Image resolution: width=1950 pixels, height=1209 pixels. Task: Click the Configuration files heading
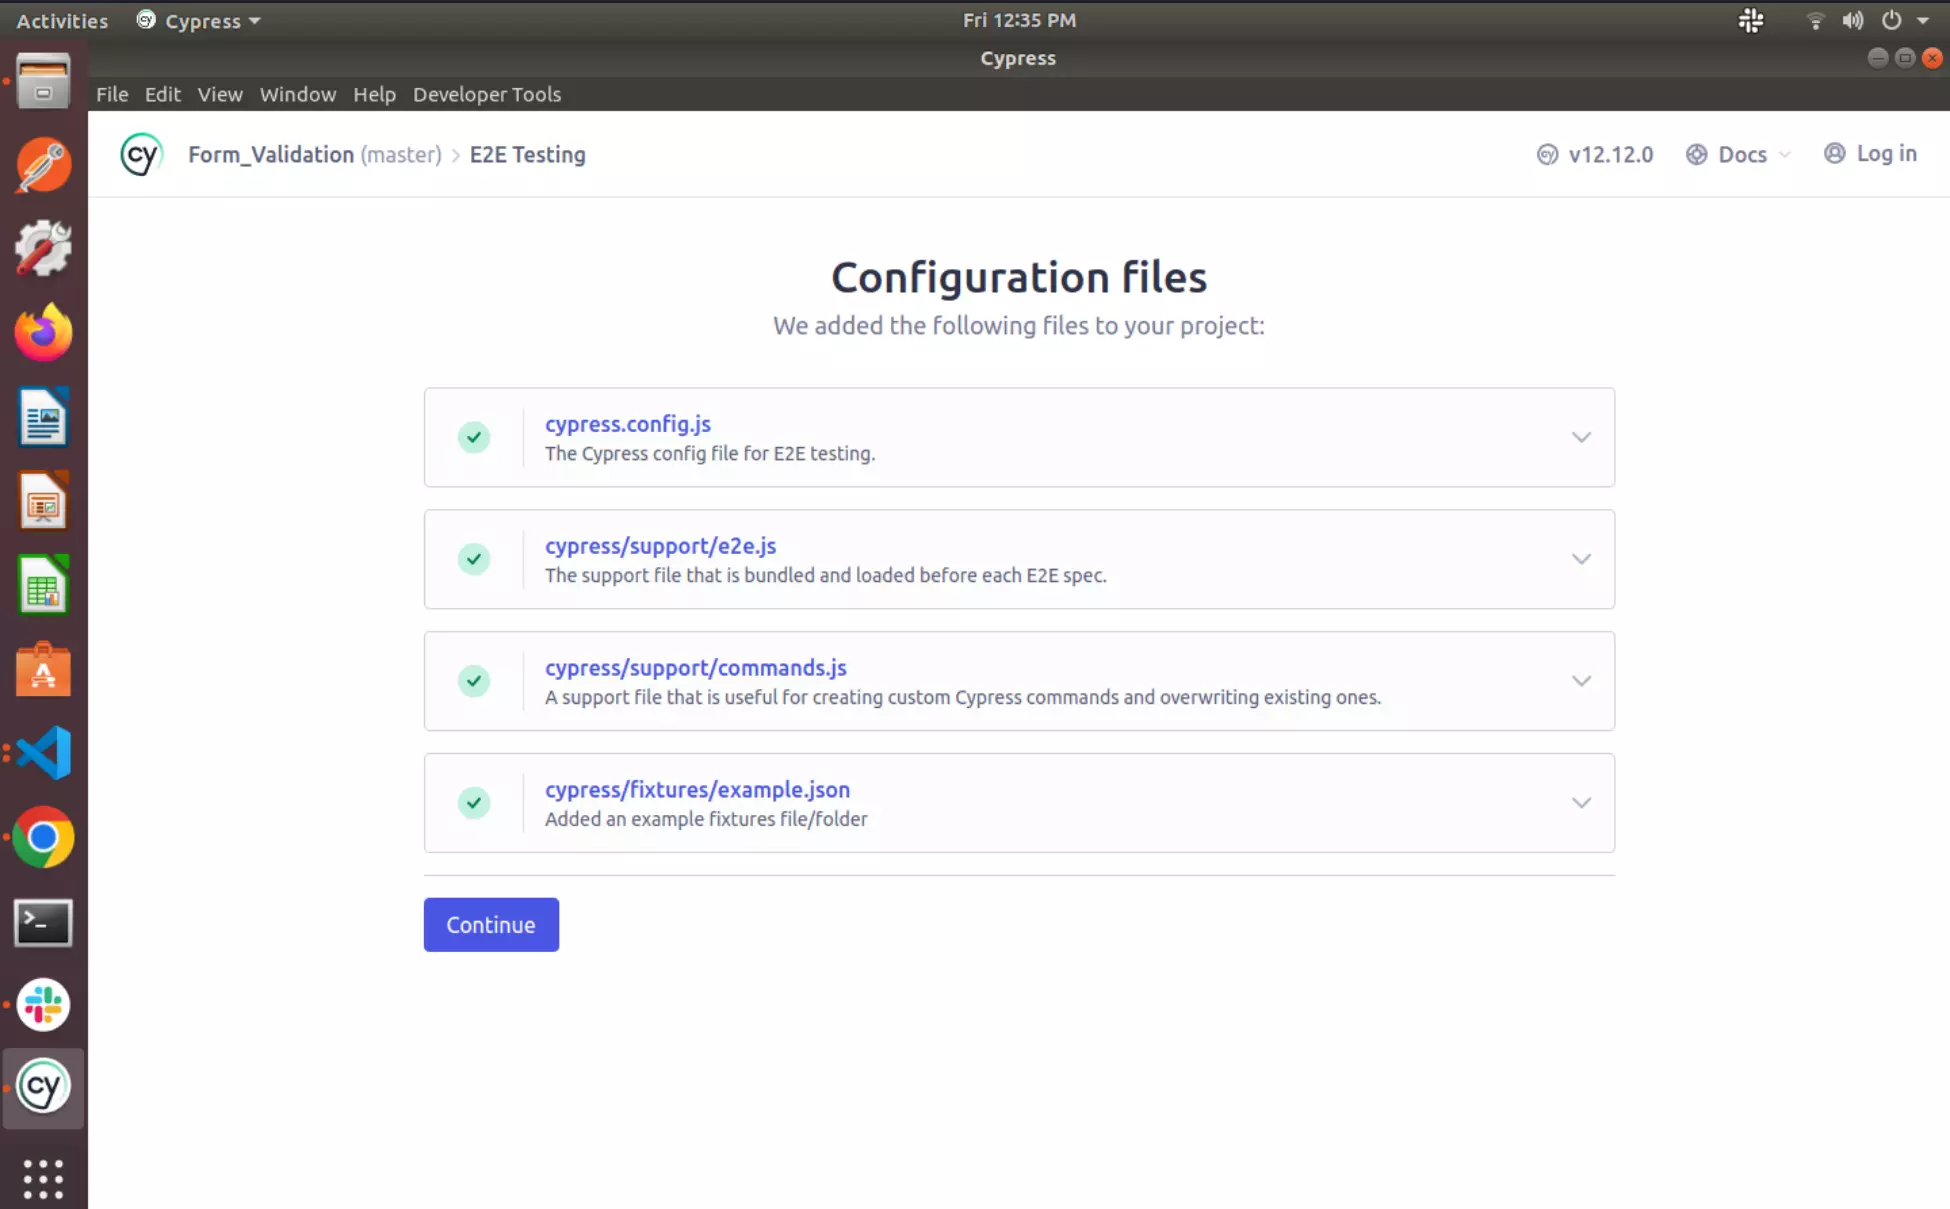coord(1019,277)
